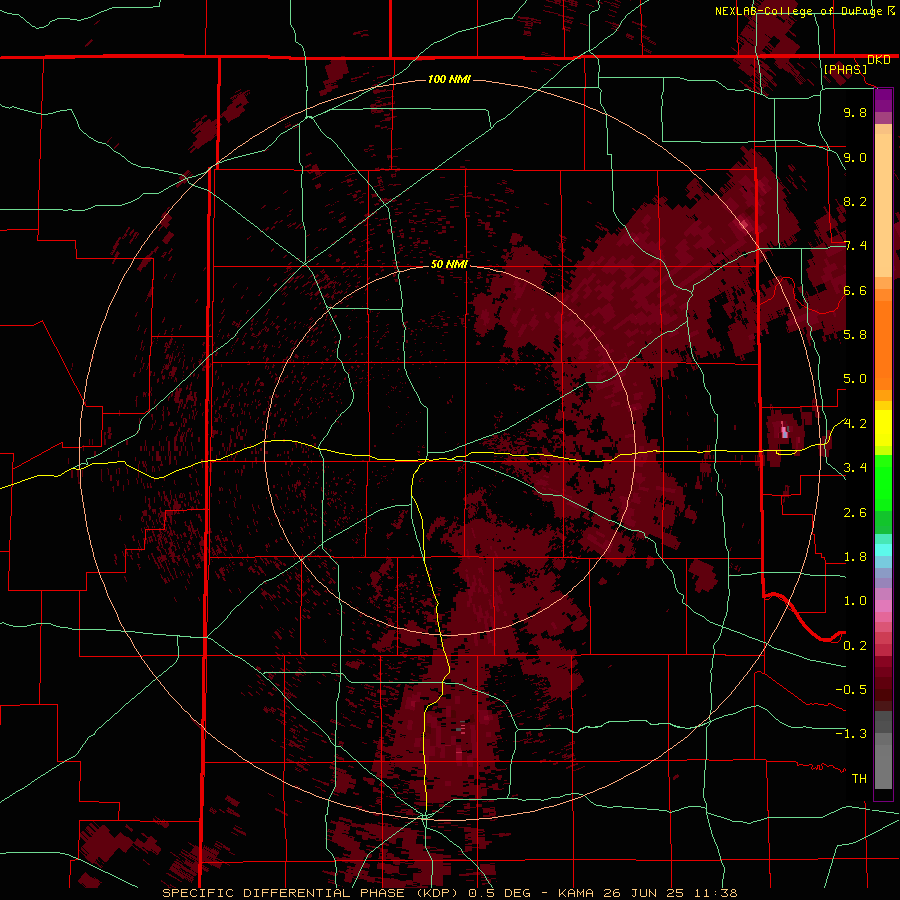This screenshot has width=900, height=900.
Task: Click the -1.3 color scale label
Action: click(851, 734)
